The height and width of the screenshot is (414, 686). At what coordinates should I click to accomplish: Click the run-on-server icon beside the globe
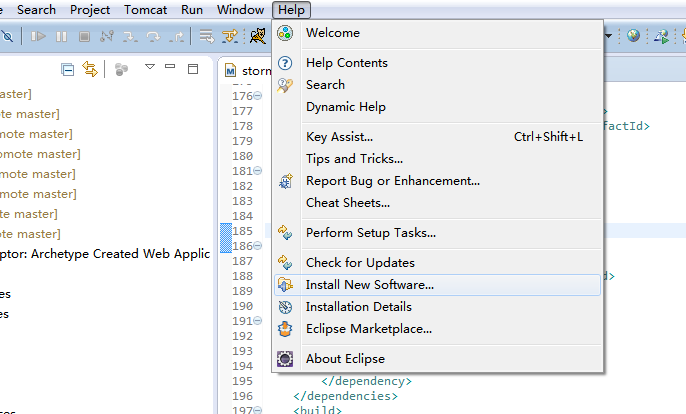click(x=662, y=36)
